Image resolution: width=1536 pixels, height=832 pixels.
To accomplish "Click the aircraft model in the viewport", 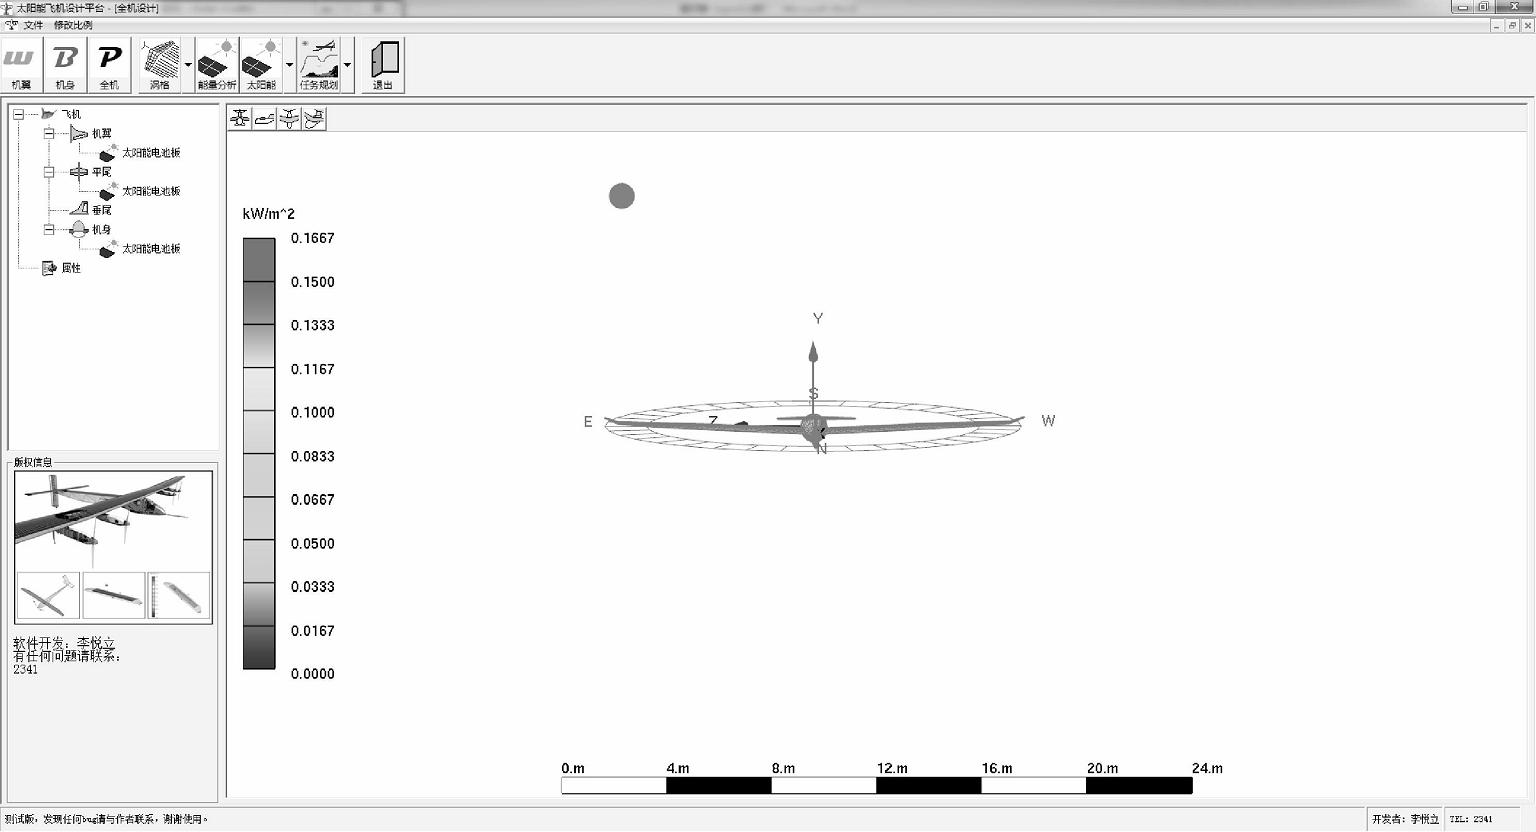I will pos(814,427).
